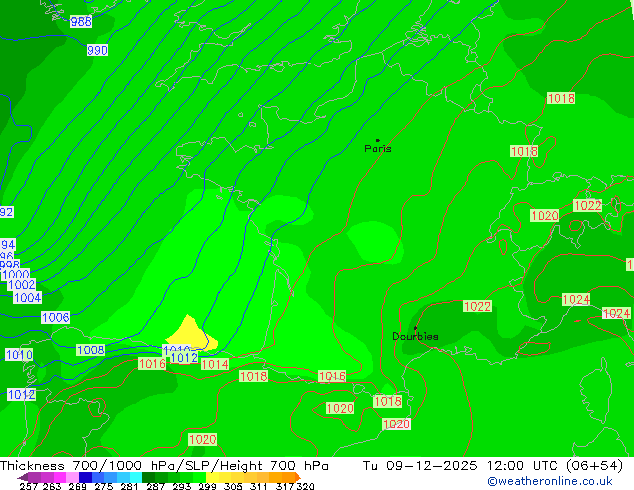Screen dimensions: 634x490
Task: Click the black dot marking Paris
Action: click(378, 140)
